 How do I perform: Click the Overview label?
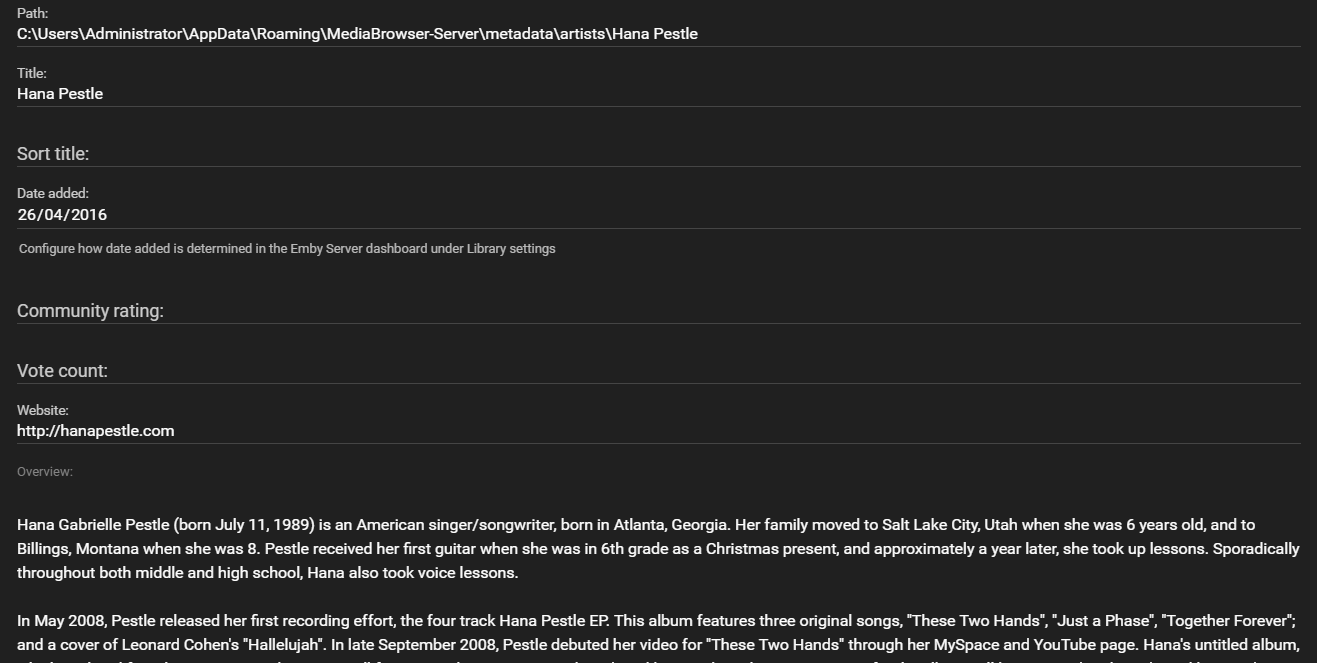point(44,471)
